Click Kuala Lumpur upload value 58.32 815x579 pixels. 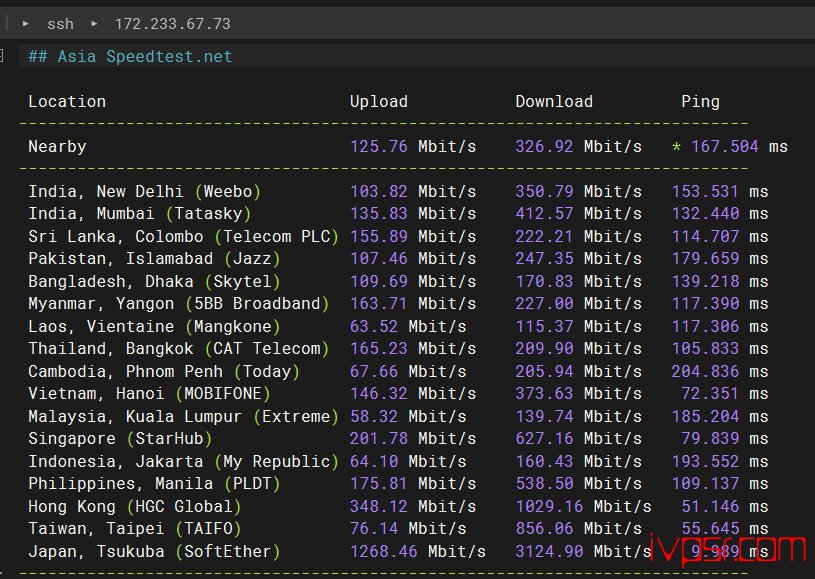click(374, 416)
